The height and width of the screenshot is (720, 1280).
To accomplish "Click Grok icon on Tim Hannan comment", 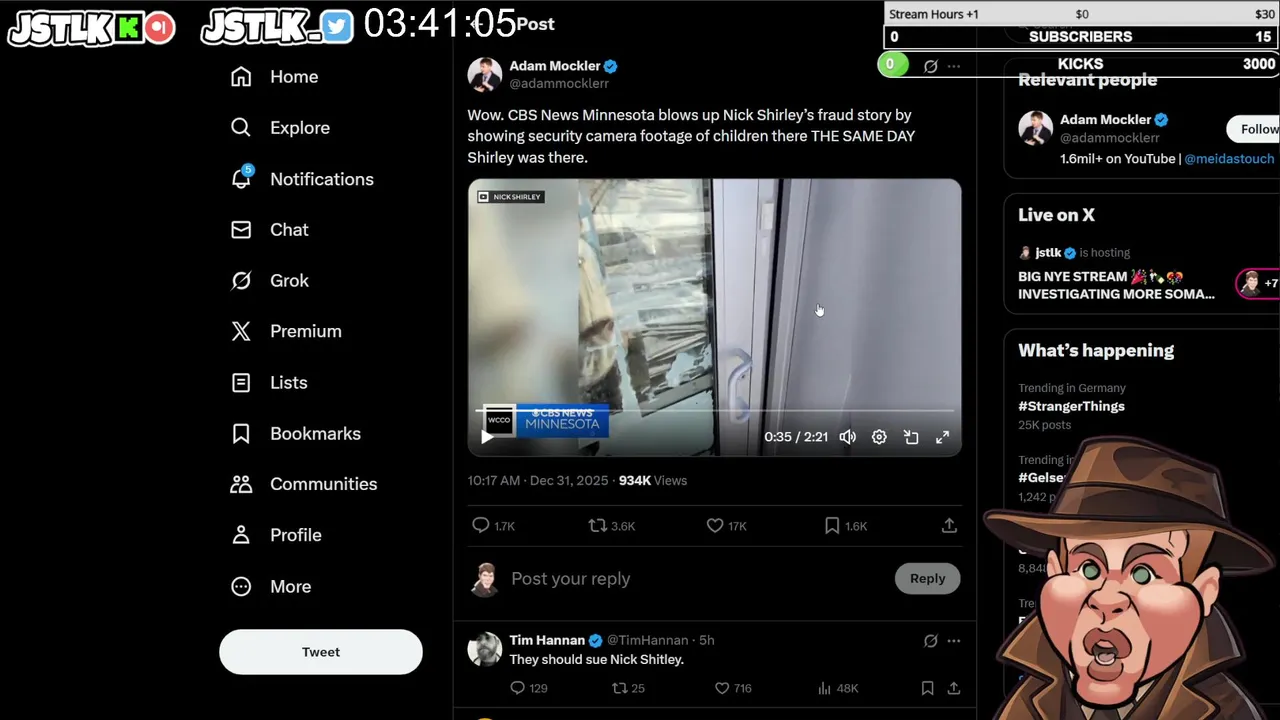I will 931,640.
